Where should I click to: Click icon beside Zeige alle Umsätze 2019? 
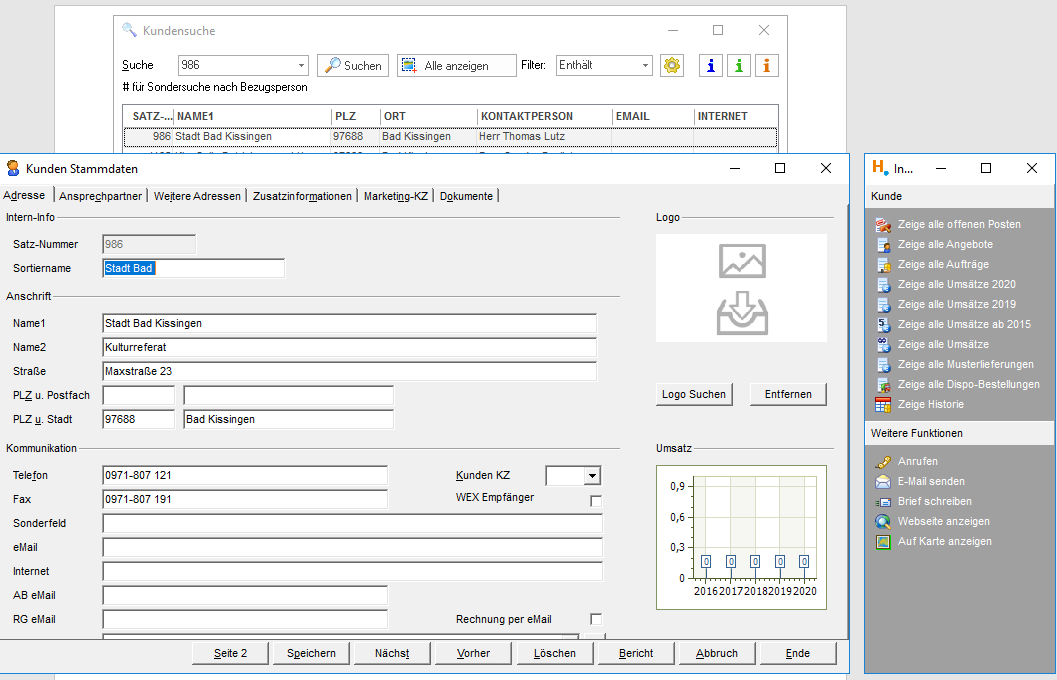click(883, 305)
